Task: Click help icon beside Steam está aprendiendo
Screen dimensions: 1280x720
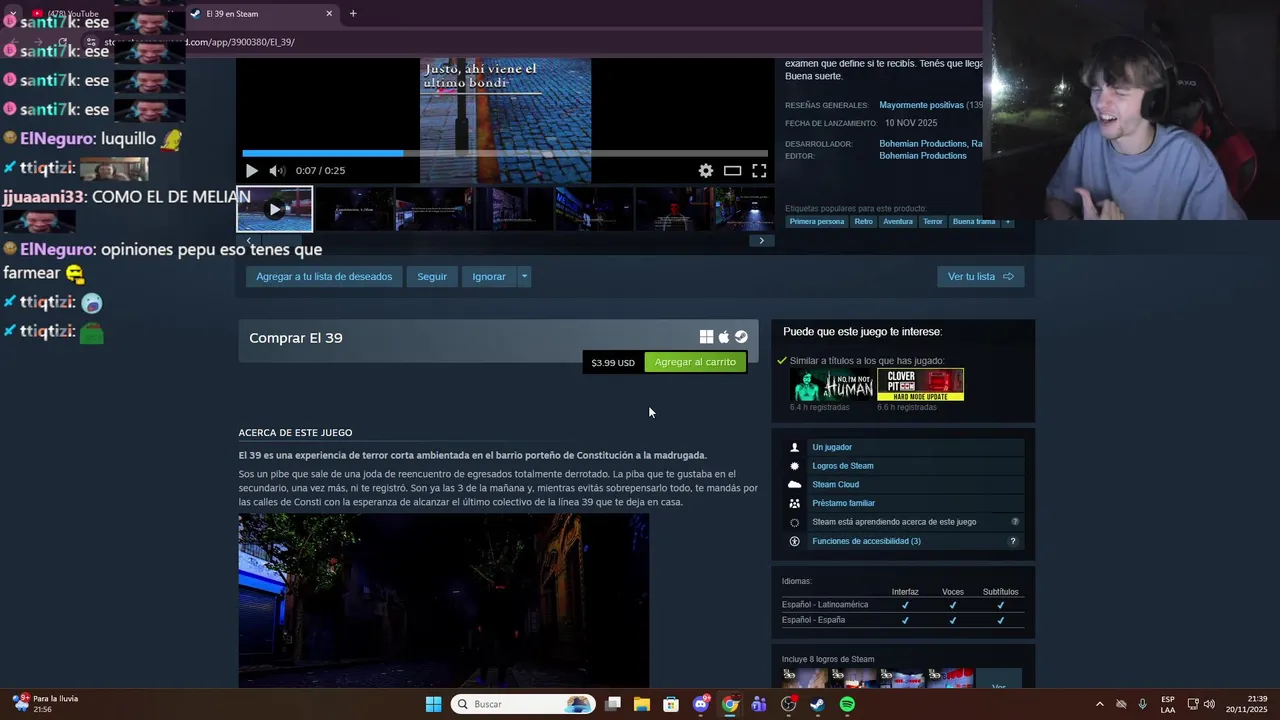Action: coord(1015,522)
